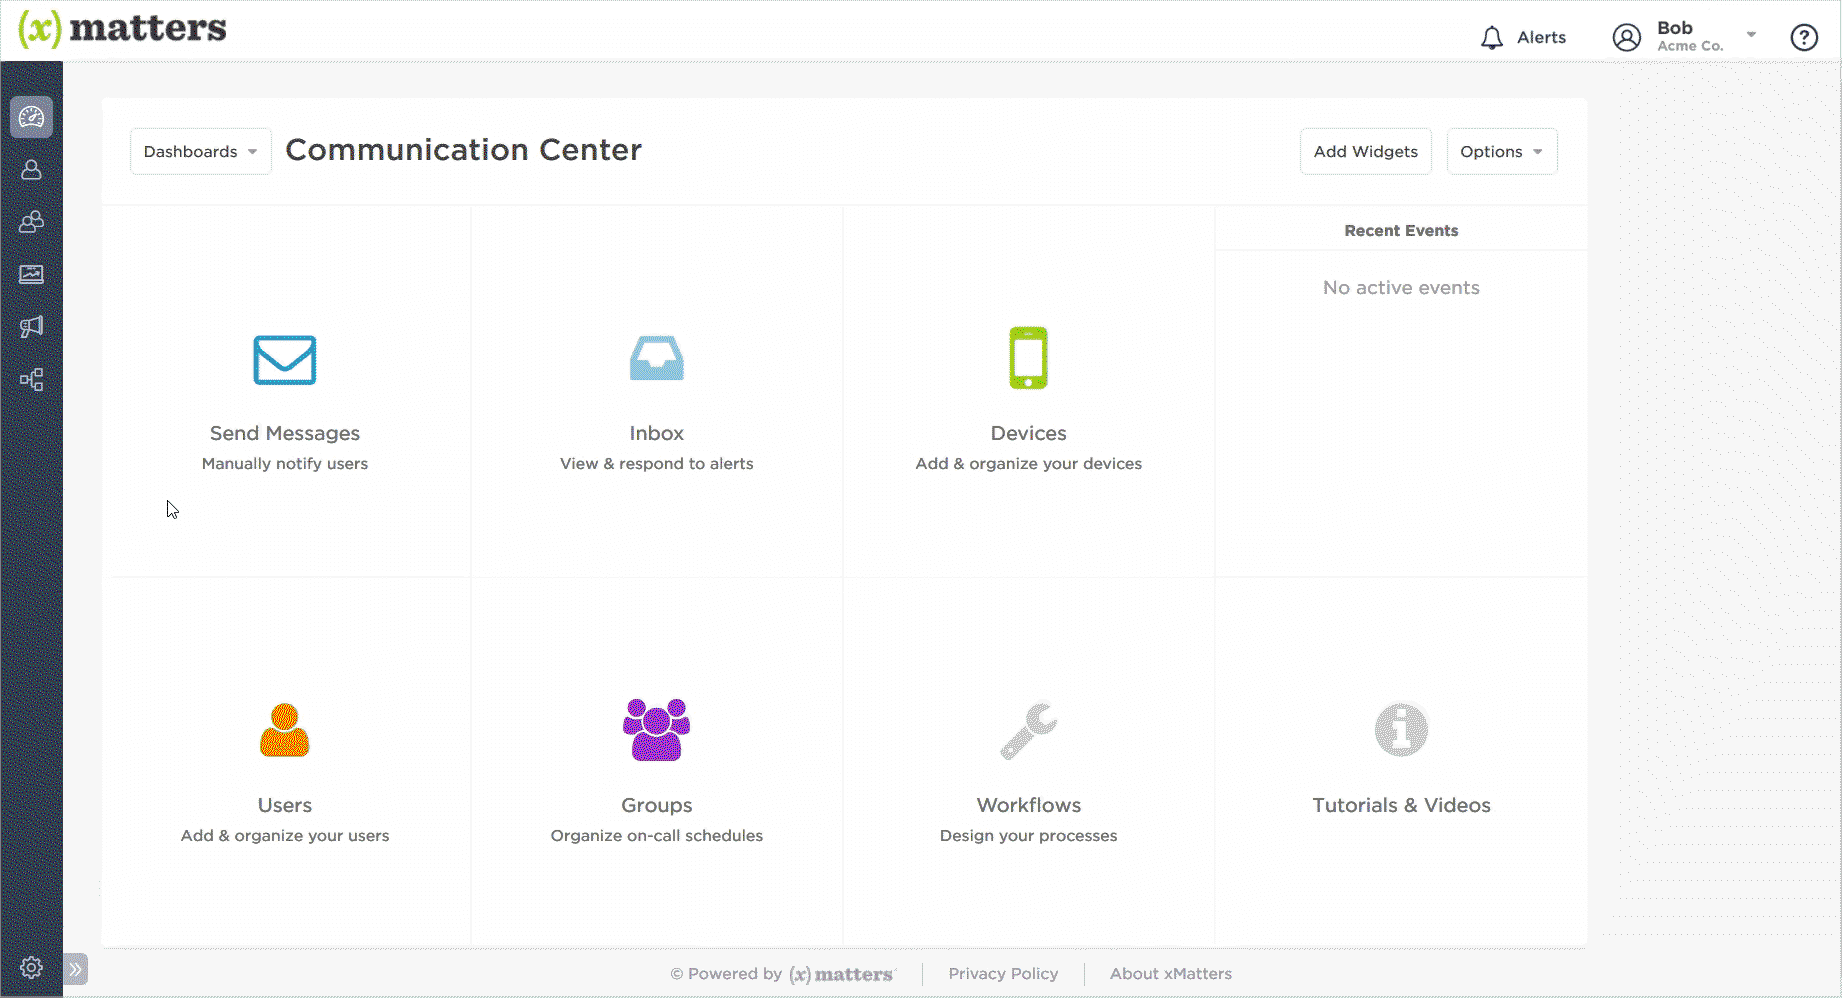Open the help question mark icon
The height and width of the screenshot is (998, 1842).
pyautogui.click(x=1804, y=38)
